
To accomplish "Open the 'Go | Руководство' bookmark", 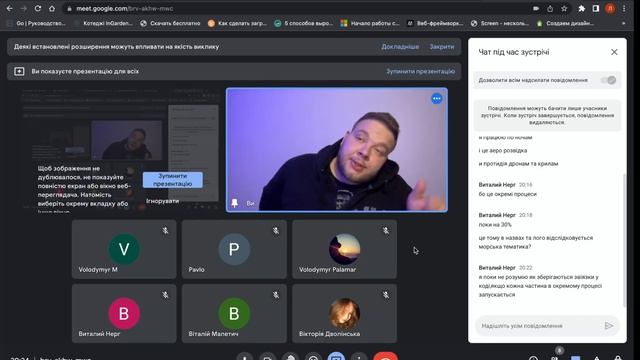I will coord(37,23).
